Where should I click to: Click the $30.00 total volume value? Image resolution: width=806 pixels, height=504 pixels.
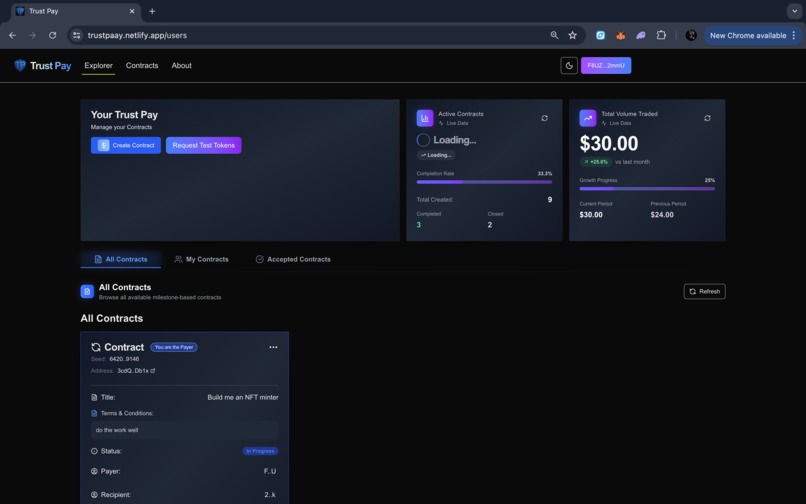coord(609,143)
